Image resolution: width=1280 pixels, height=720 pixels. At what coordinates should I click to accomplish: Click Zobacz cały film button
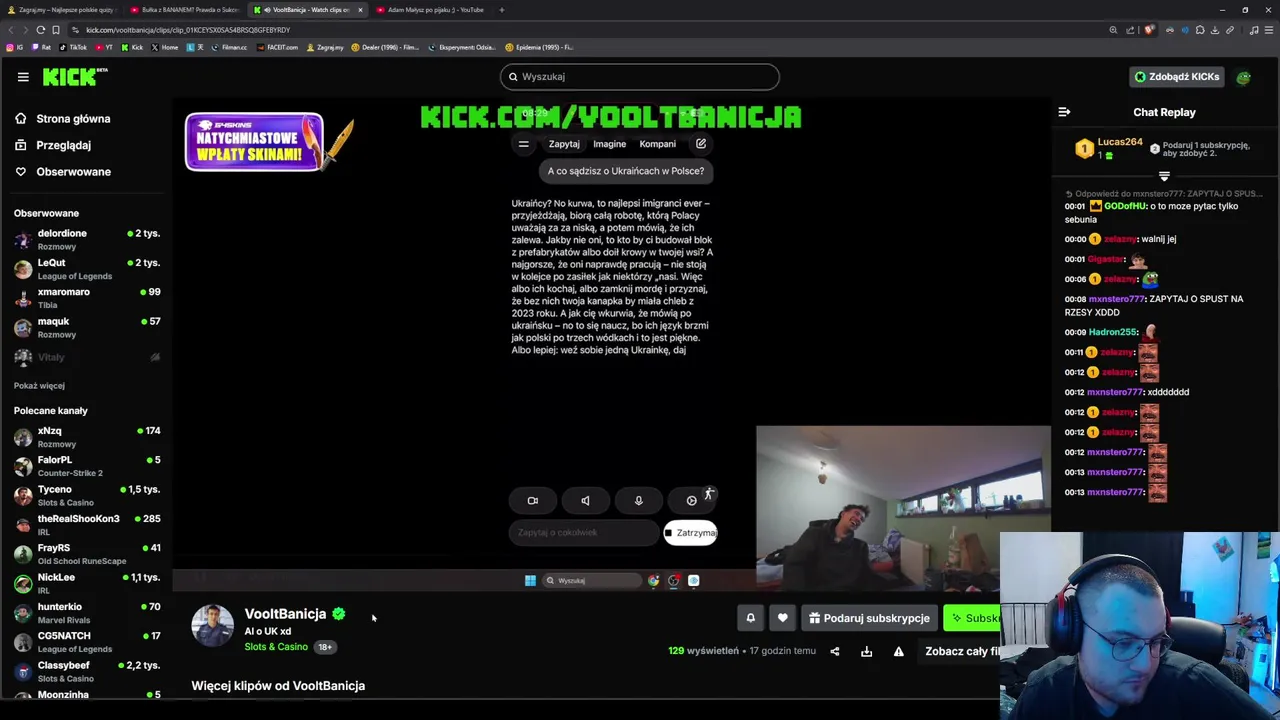coord(962,651)
